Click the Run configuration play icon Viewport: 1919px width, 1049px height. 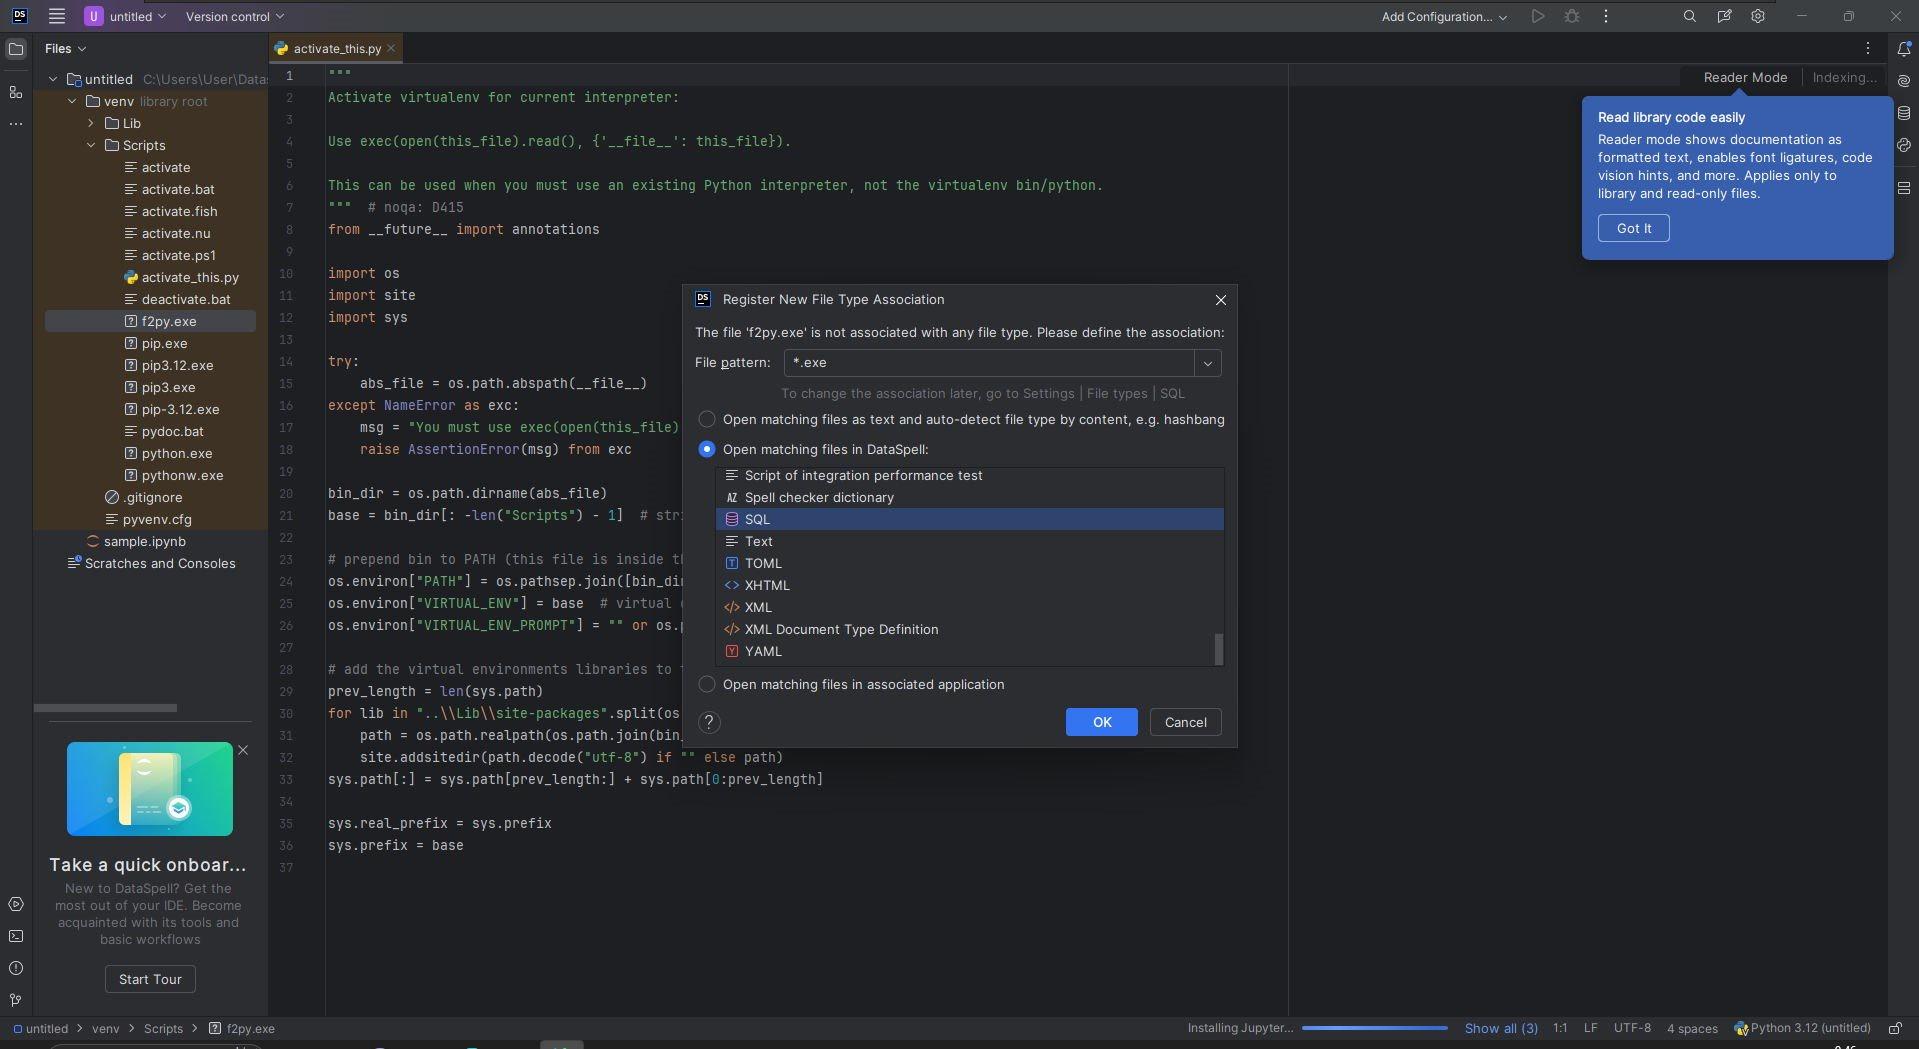(1538, 16)
